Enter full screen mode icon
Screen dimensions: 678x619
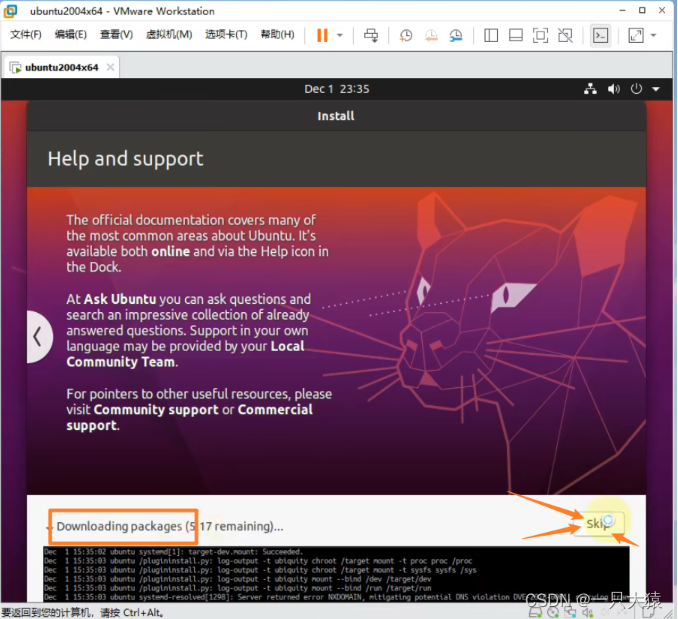coord(540,35)
